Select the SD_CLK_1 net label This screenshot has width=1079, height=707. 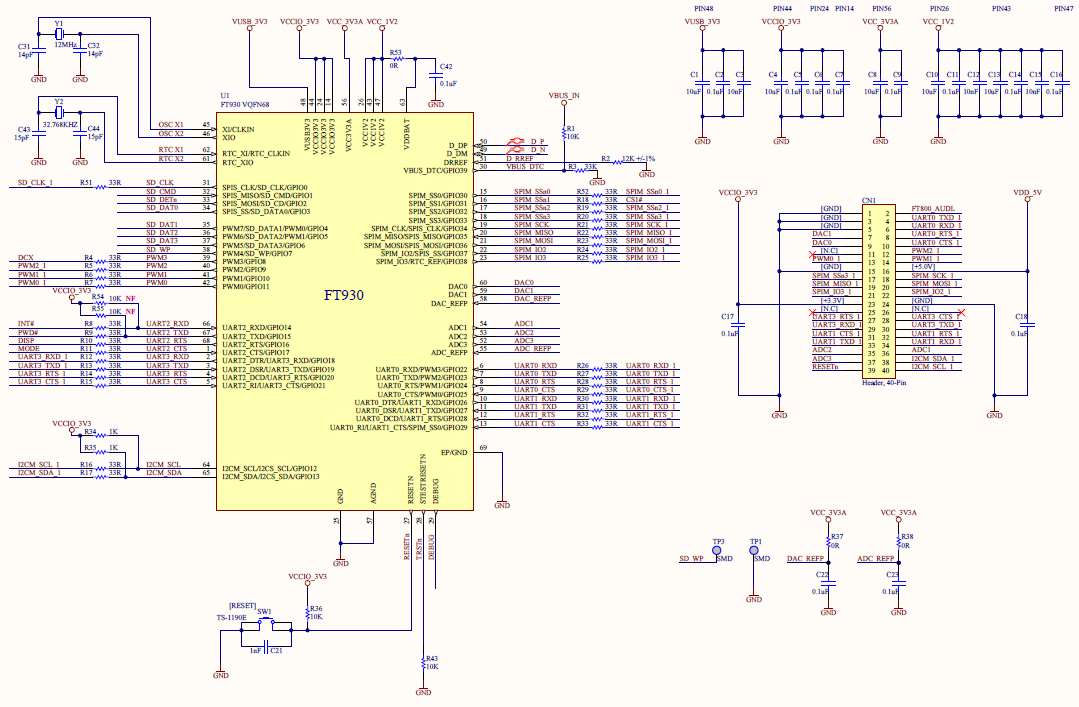tap(35, 183)
